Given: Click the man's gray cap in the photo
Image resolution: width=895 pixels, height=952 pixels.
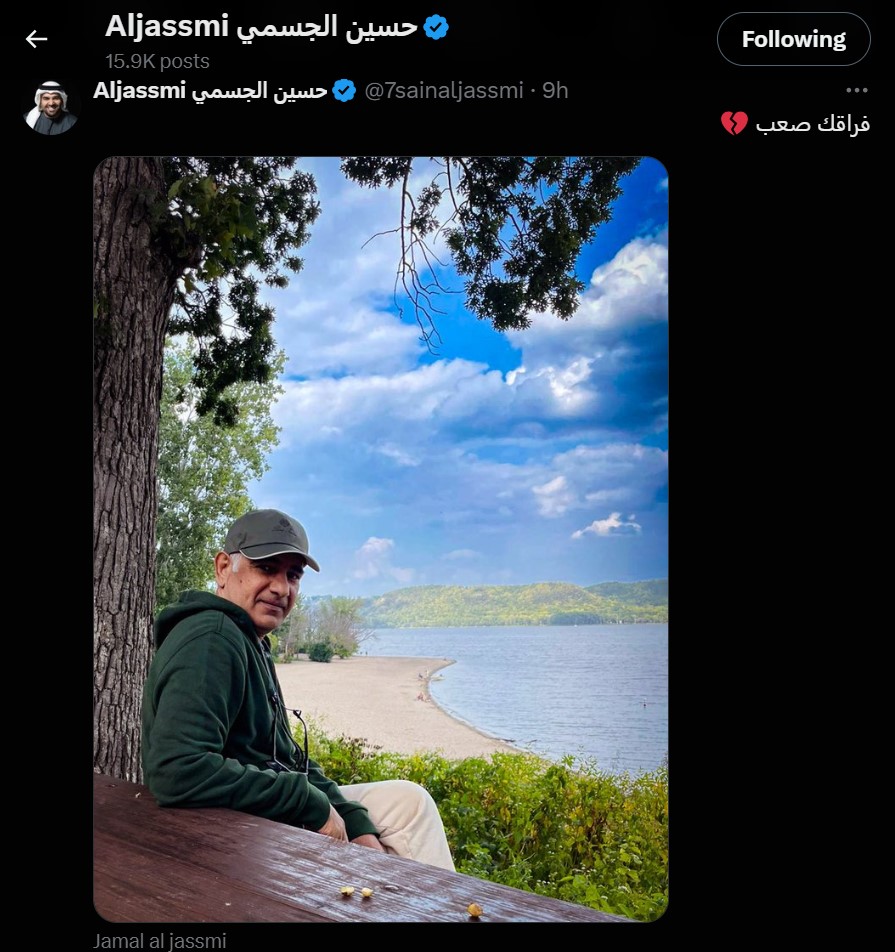Looking at the screenshot, I should [271, 537].
